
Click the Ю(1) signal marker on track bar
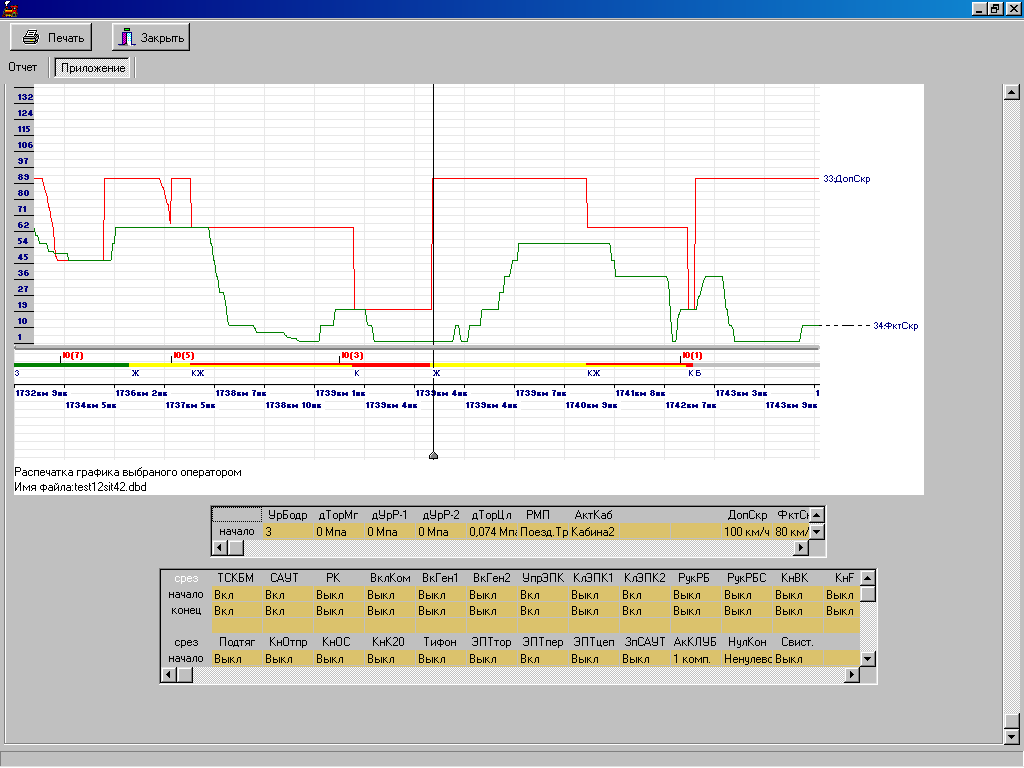tap(692, 356)
